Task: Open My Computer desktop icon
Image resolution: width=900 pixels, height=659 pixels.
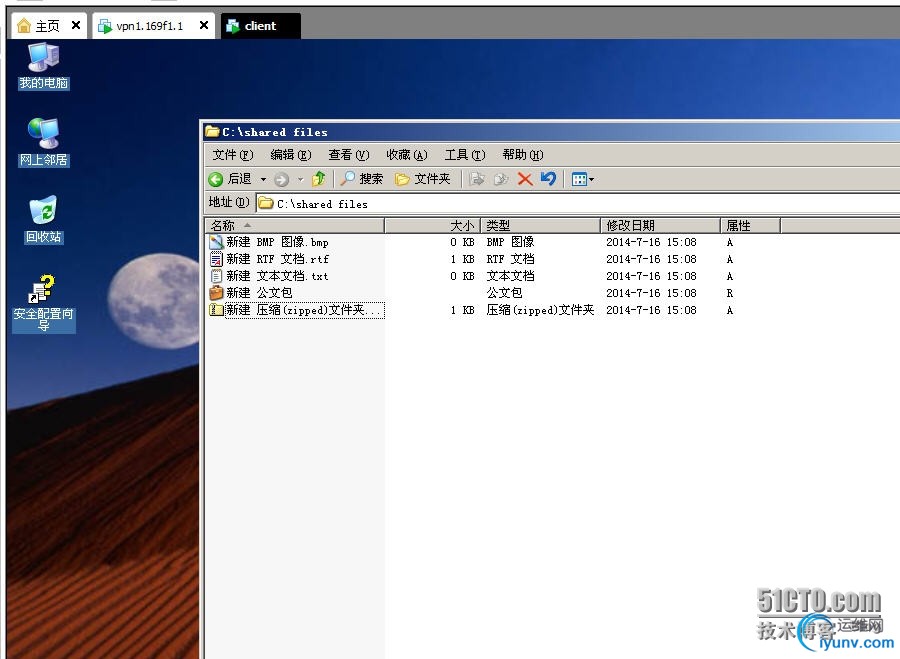Action: click(x=44, y=66)
